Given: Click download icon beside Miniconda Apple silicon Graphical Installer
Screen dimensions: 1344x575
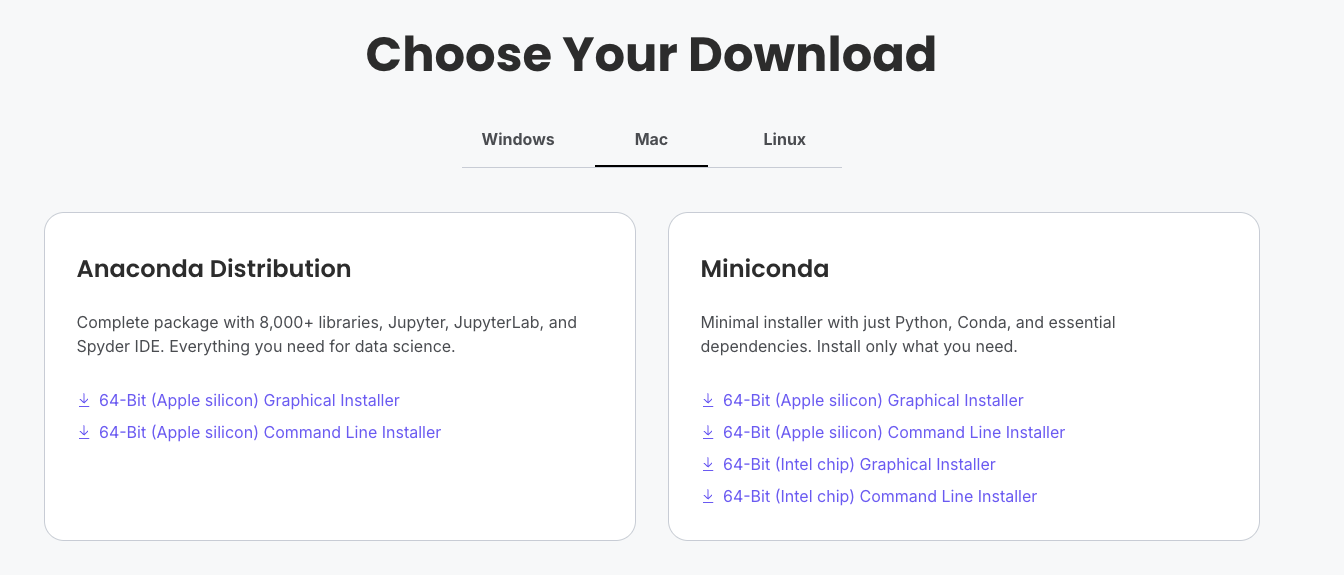Looking at the screenshot, I should [708, 401].
